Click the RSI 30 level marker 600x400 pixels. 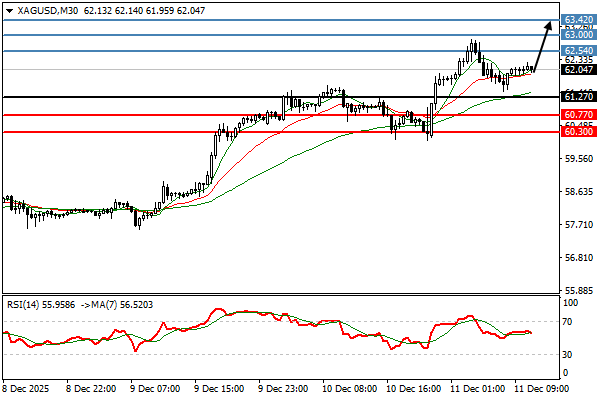click(568, 354)
